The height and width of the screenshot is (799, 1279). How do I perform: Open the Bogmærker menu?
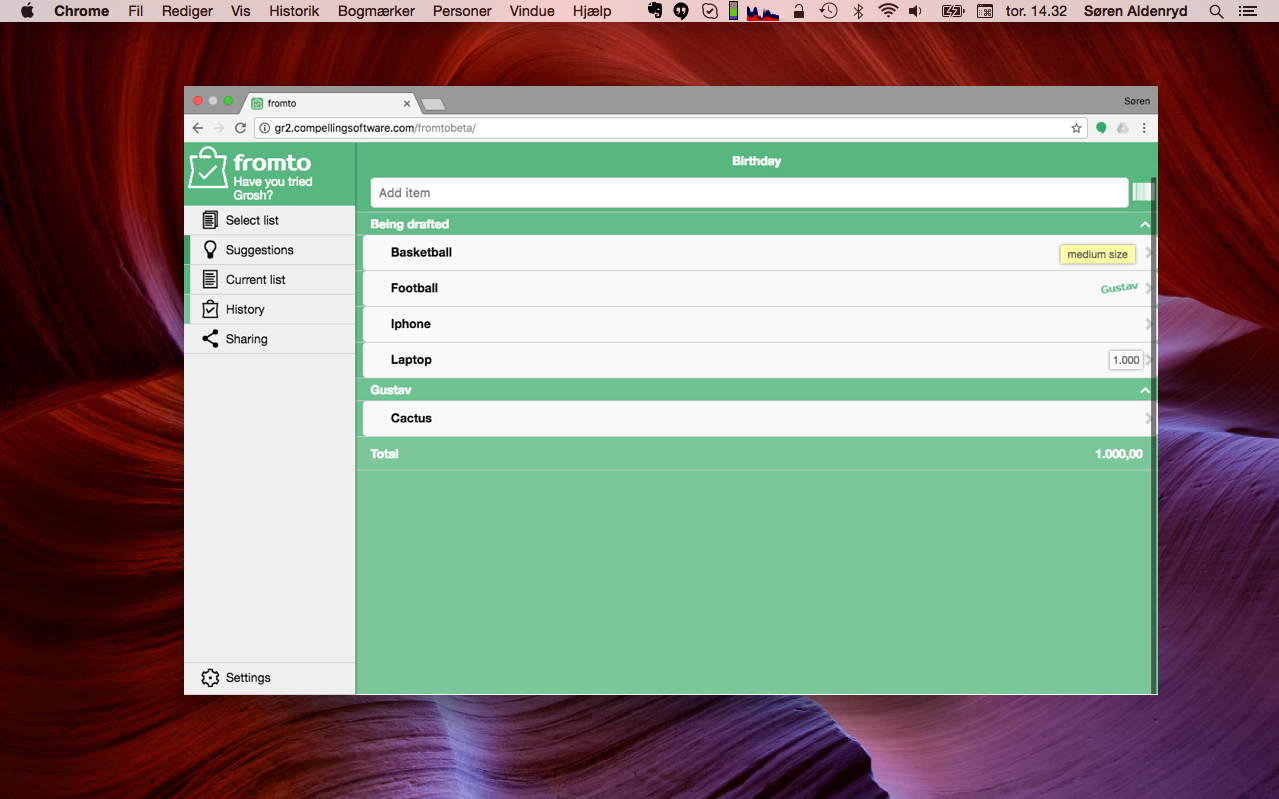(x=376, y=11)
